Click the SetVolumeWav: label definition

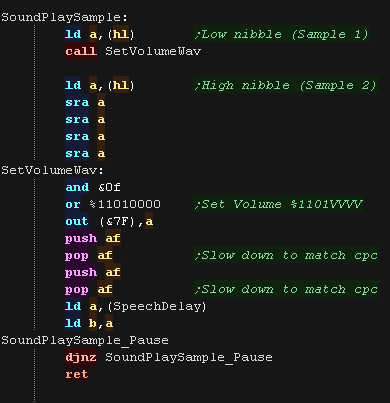(x=53, y=170)
